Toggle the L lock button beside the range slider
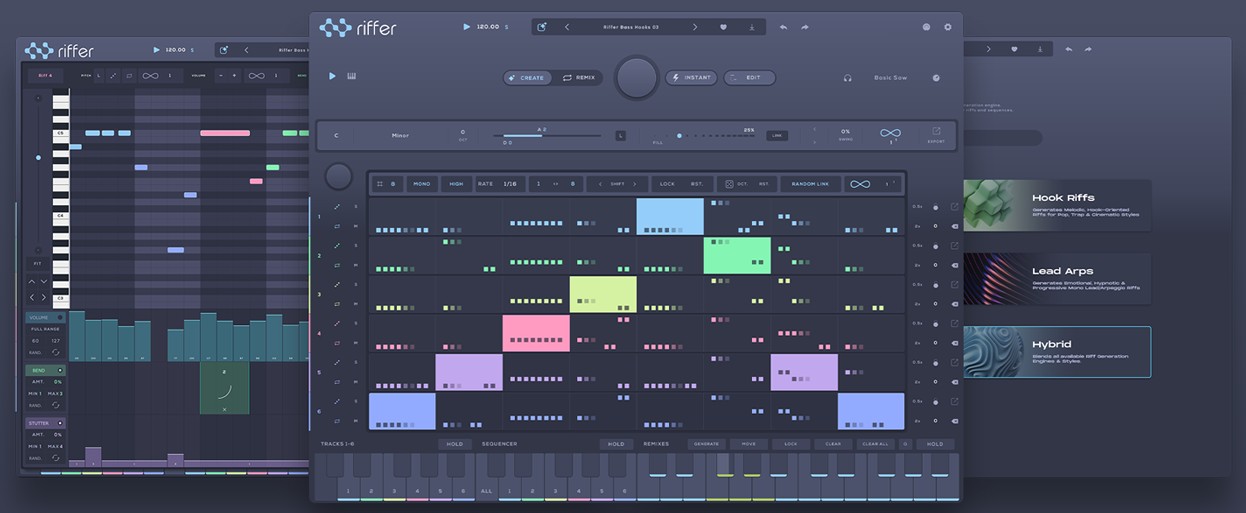Image resolution: width=1246 pixels, height=513 pixels. tap(620, 135)
